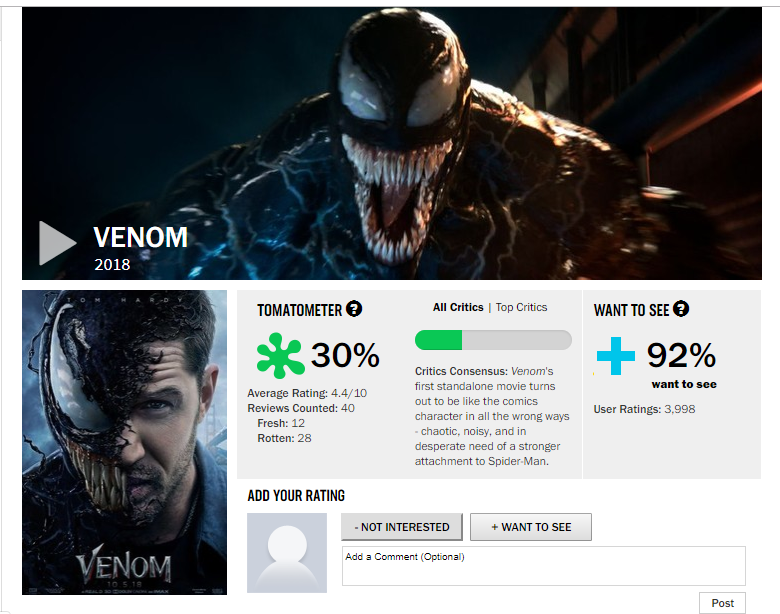
Task: Open the Venom movie poster thumbnail
Action: [x=124, y=442]
